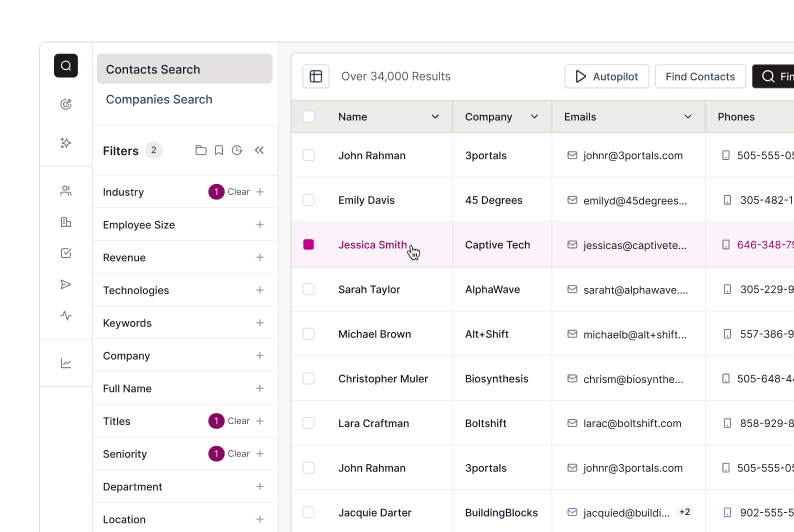Expand the Revenue filter
The image size is (794, 532).
click(x=260, y=257)
